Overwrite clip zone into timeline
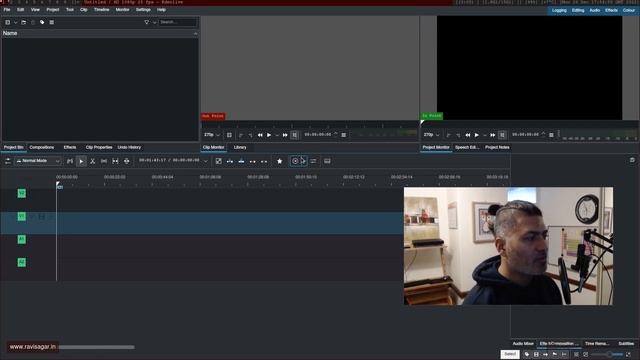This screenshot has width=640, height=360. coord(241,161)
